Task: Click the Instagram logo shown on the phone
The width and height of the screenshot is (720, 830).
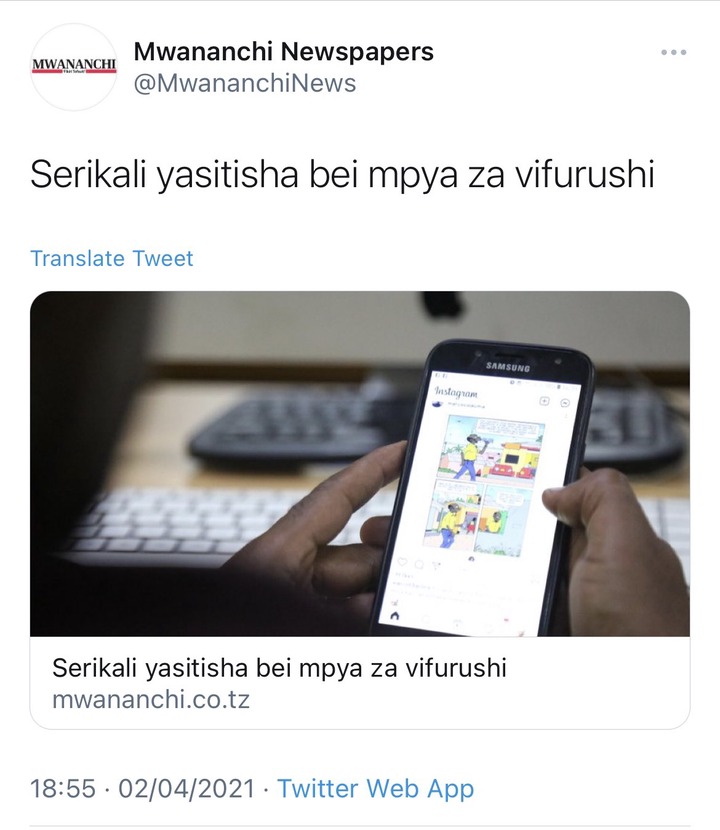Action: 455,392
